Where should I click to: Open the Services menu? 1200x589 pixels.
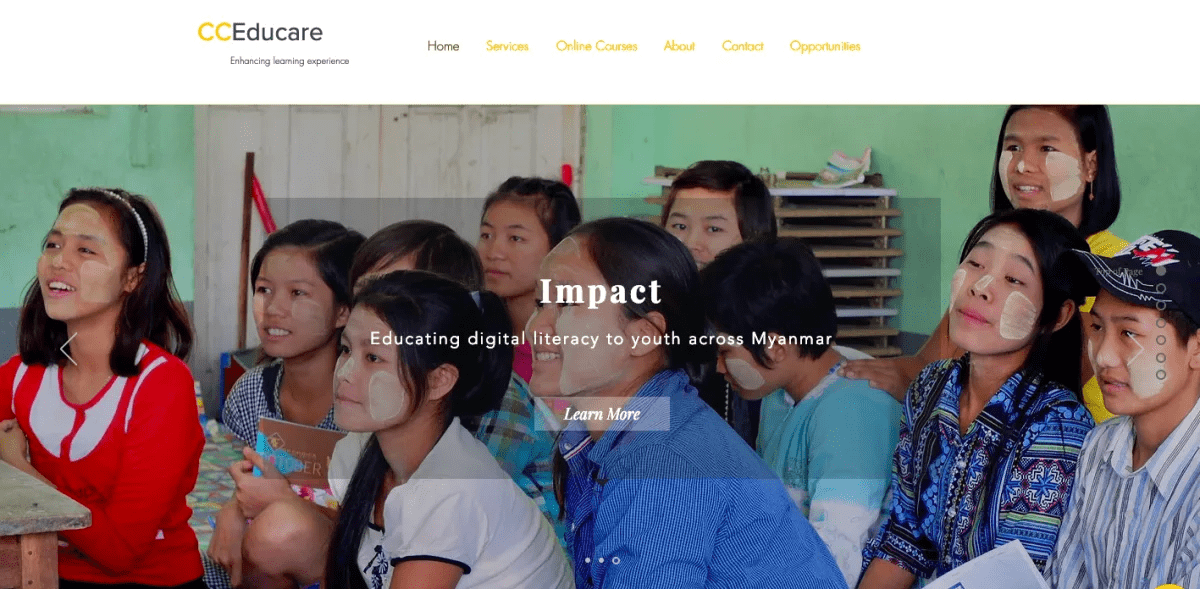click(507, 46)
